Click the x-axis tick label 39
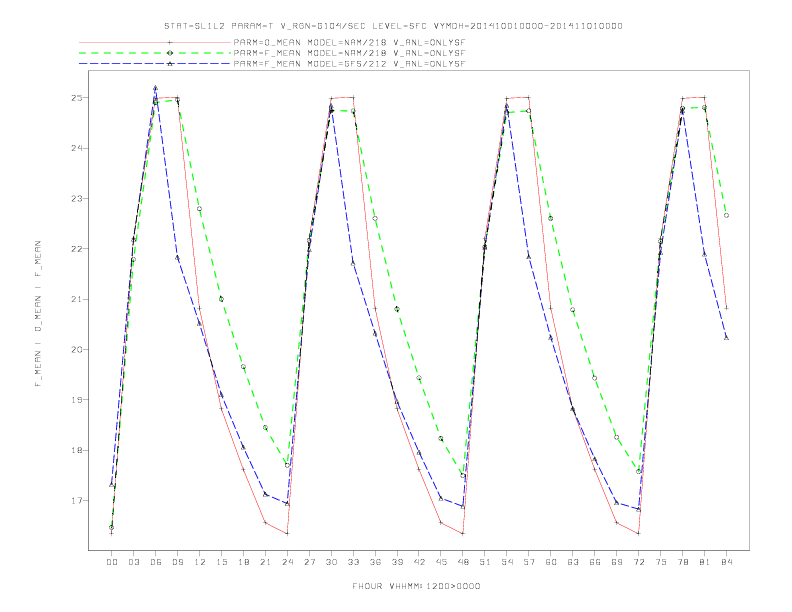792x612 pixels. [397, 562]
